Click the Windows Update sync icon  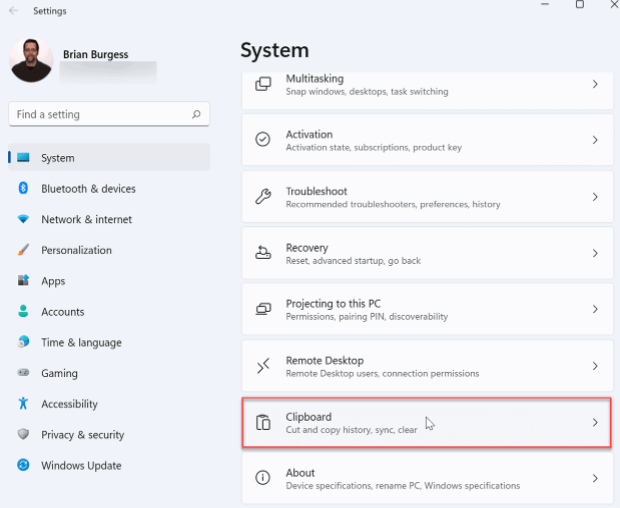point(23,465)
